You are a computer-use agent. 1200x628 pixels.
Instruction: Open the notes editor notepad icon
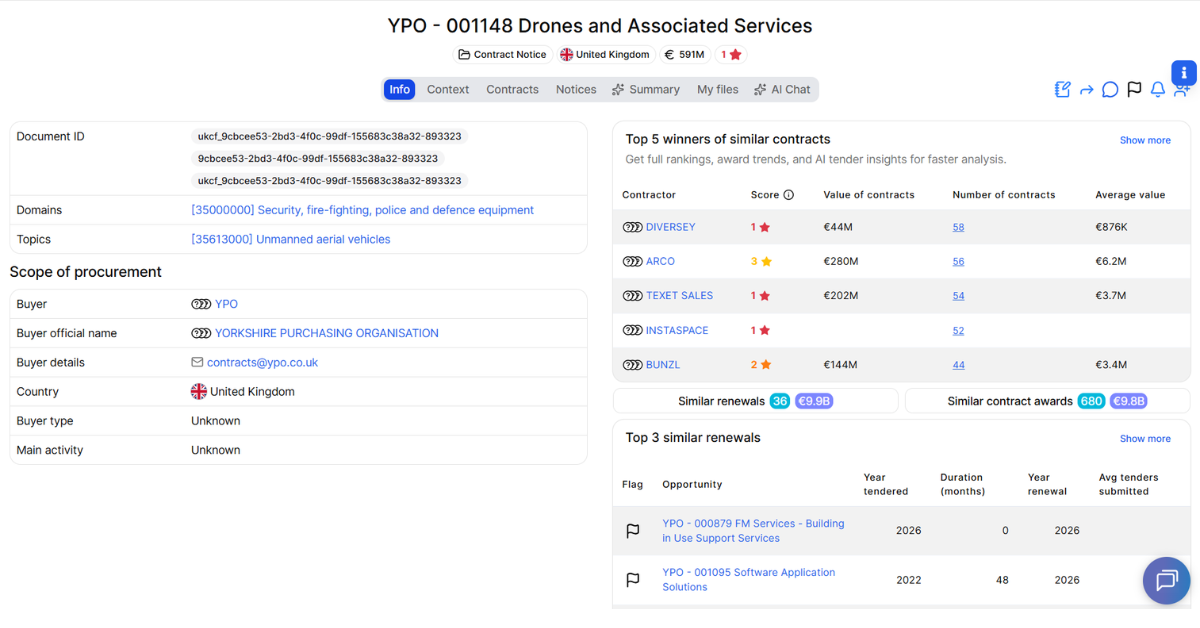pyautogui.click(x=1063, y=90)
